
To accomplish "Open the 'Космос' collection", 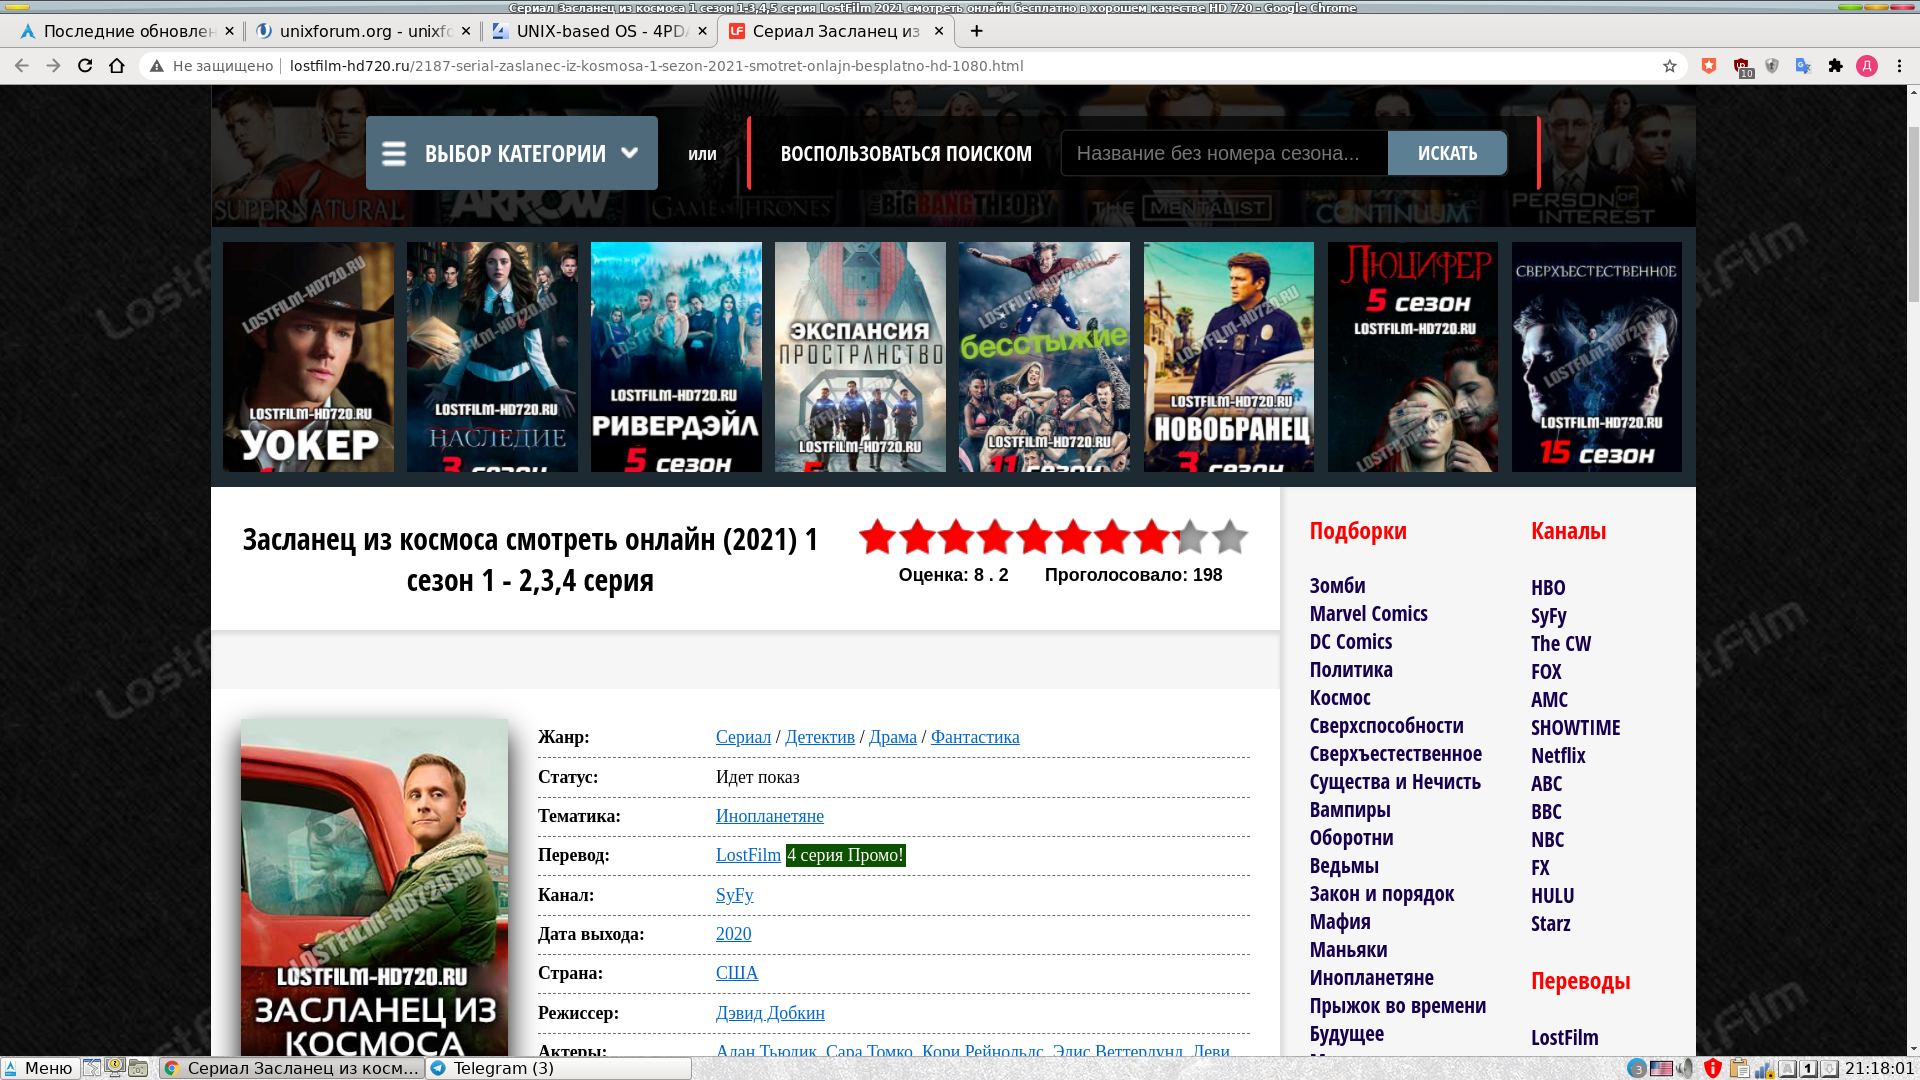I will 1340,698.
